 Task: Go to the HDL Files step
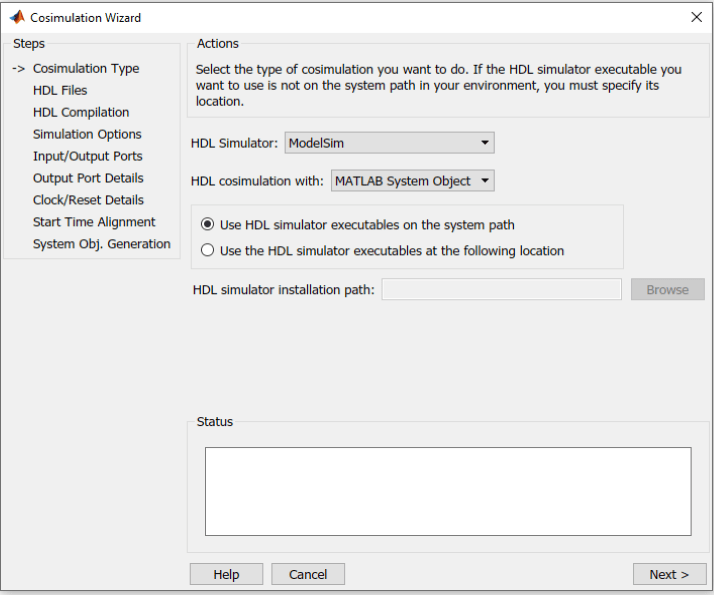60,90
